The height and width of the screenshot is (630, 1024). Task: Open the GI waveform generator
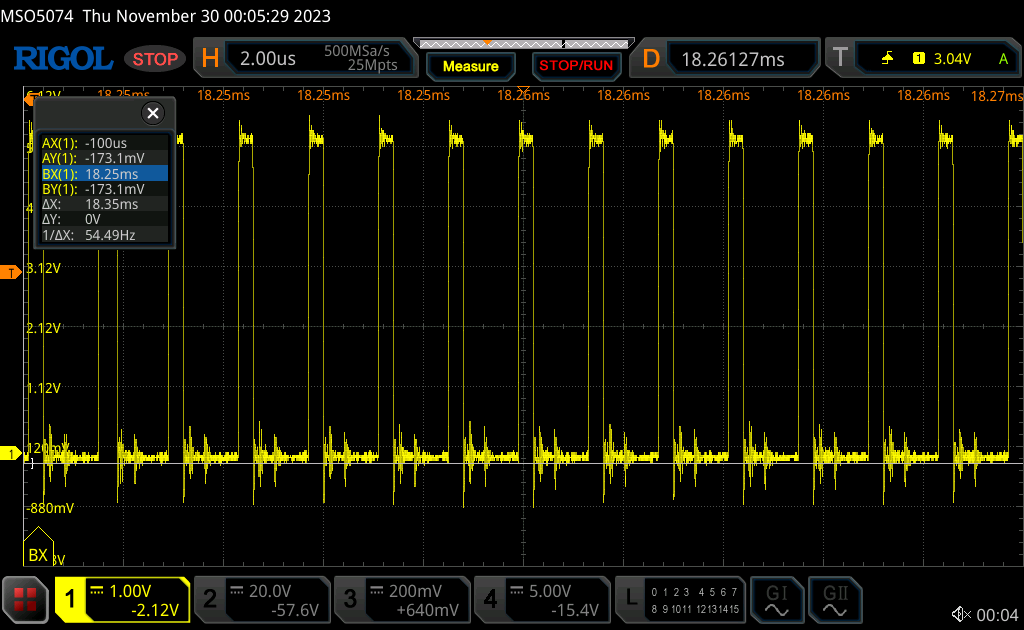coord(777,599)
